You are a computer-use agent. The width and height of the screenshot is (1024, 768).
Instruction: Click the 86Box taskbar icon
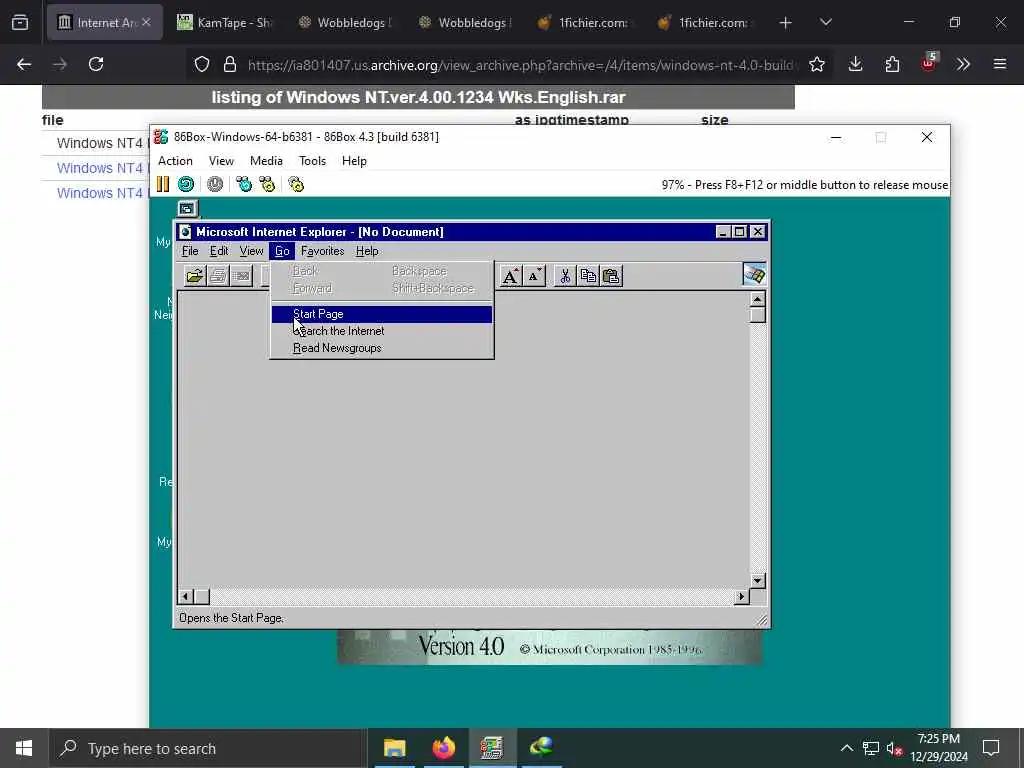(492, 748)
